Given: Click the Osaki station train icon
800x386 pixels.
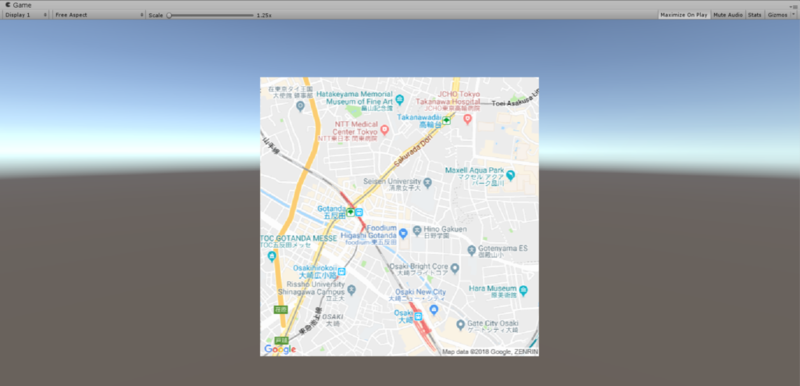Looking at the screenshot, I should [x=418, y=316].
